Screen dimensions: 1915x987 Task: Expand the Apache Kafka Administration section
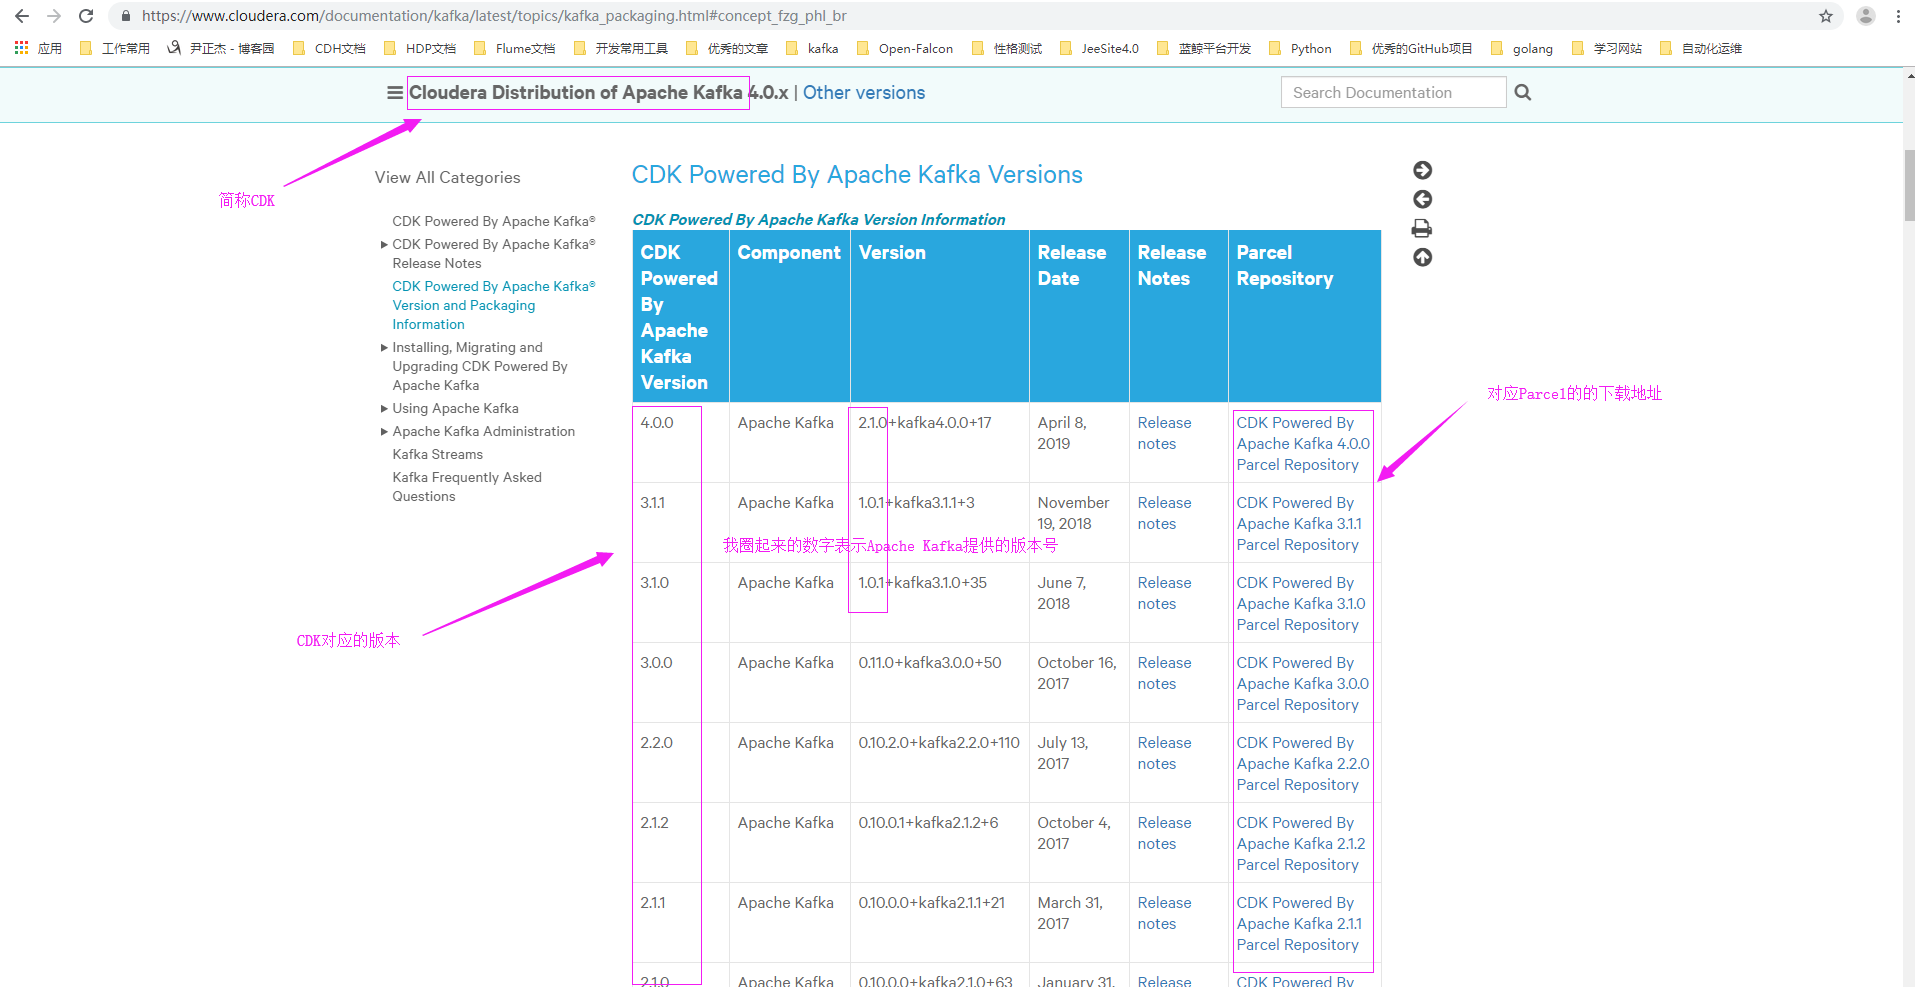pyautogui.click(x=384, y=431)
